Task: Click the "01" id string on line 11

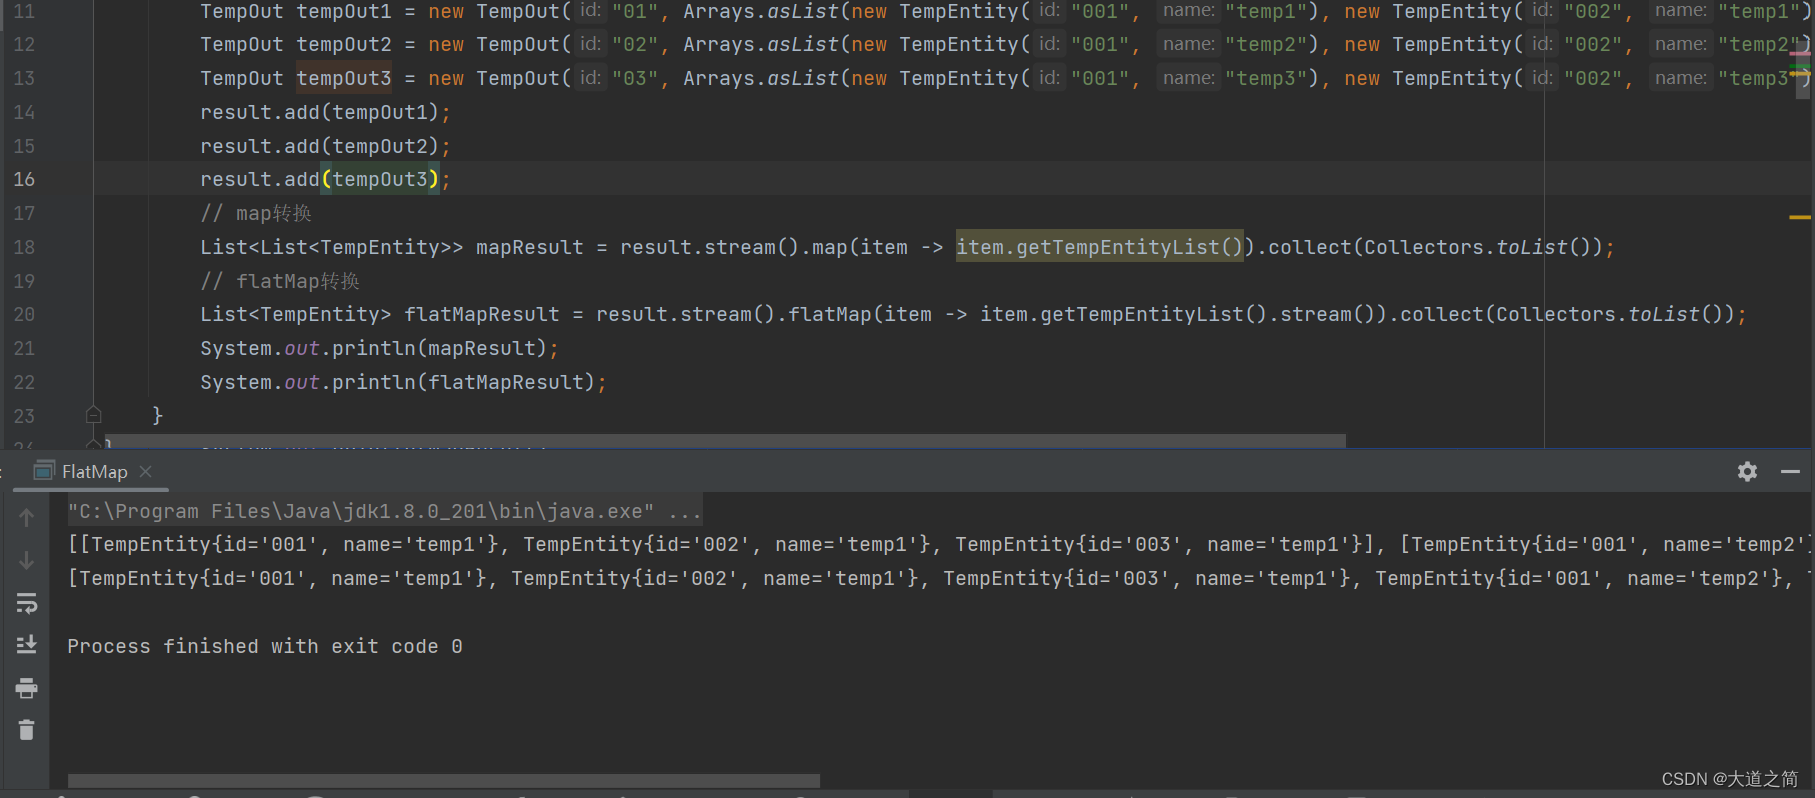Action: coord(635,11)
